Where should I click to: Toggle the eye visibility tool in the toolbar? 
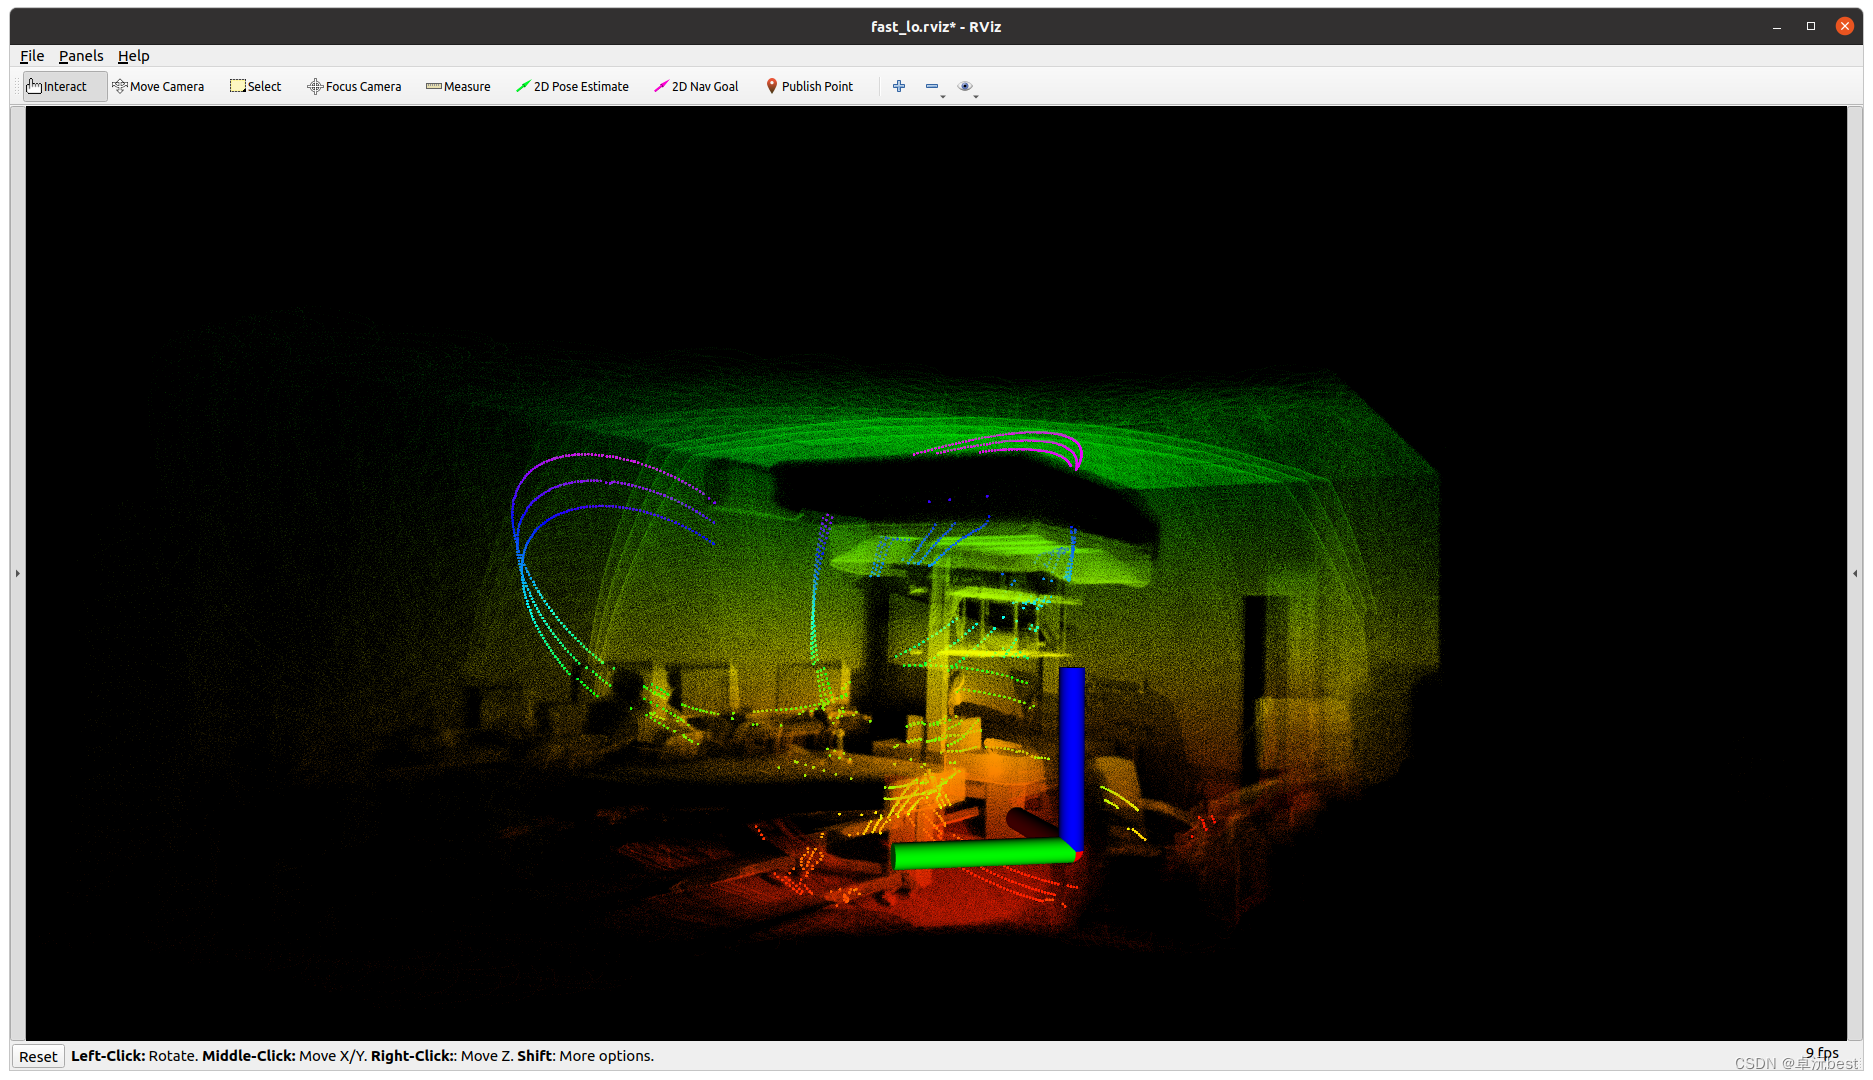pyautogui.click(x=965, y=86)
